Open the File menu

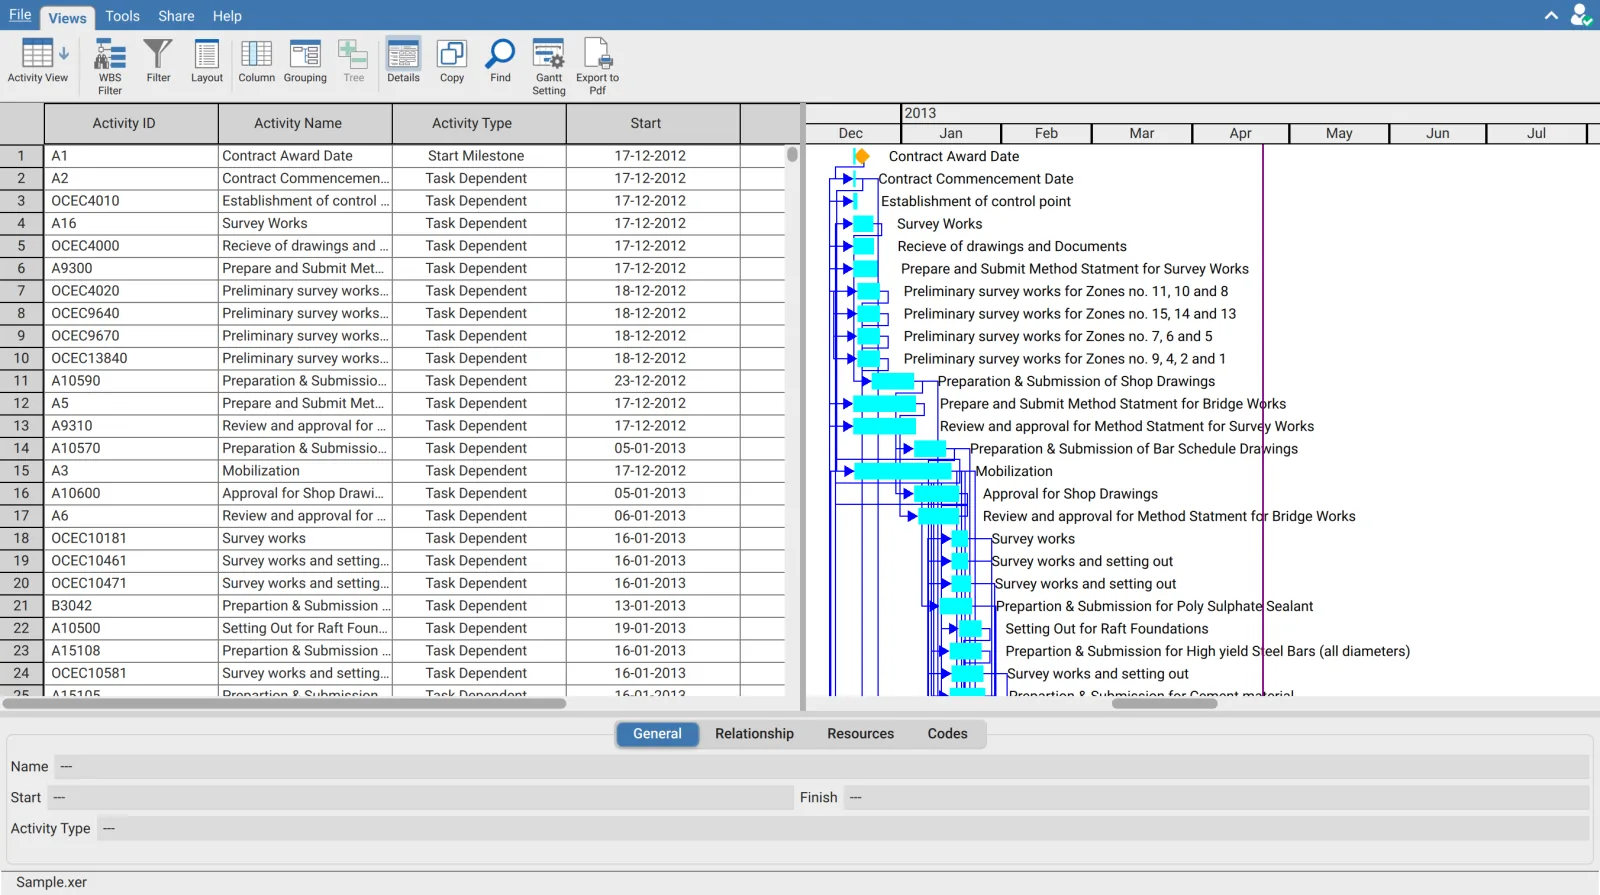(20, 15)
